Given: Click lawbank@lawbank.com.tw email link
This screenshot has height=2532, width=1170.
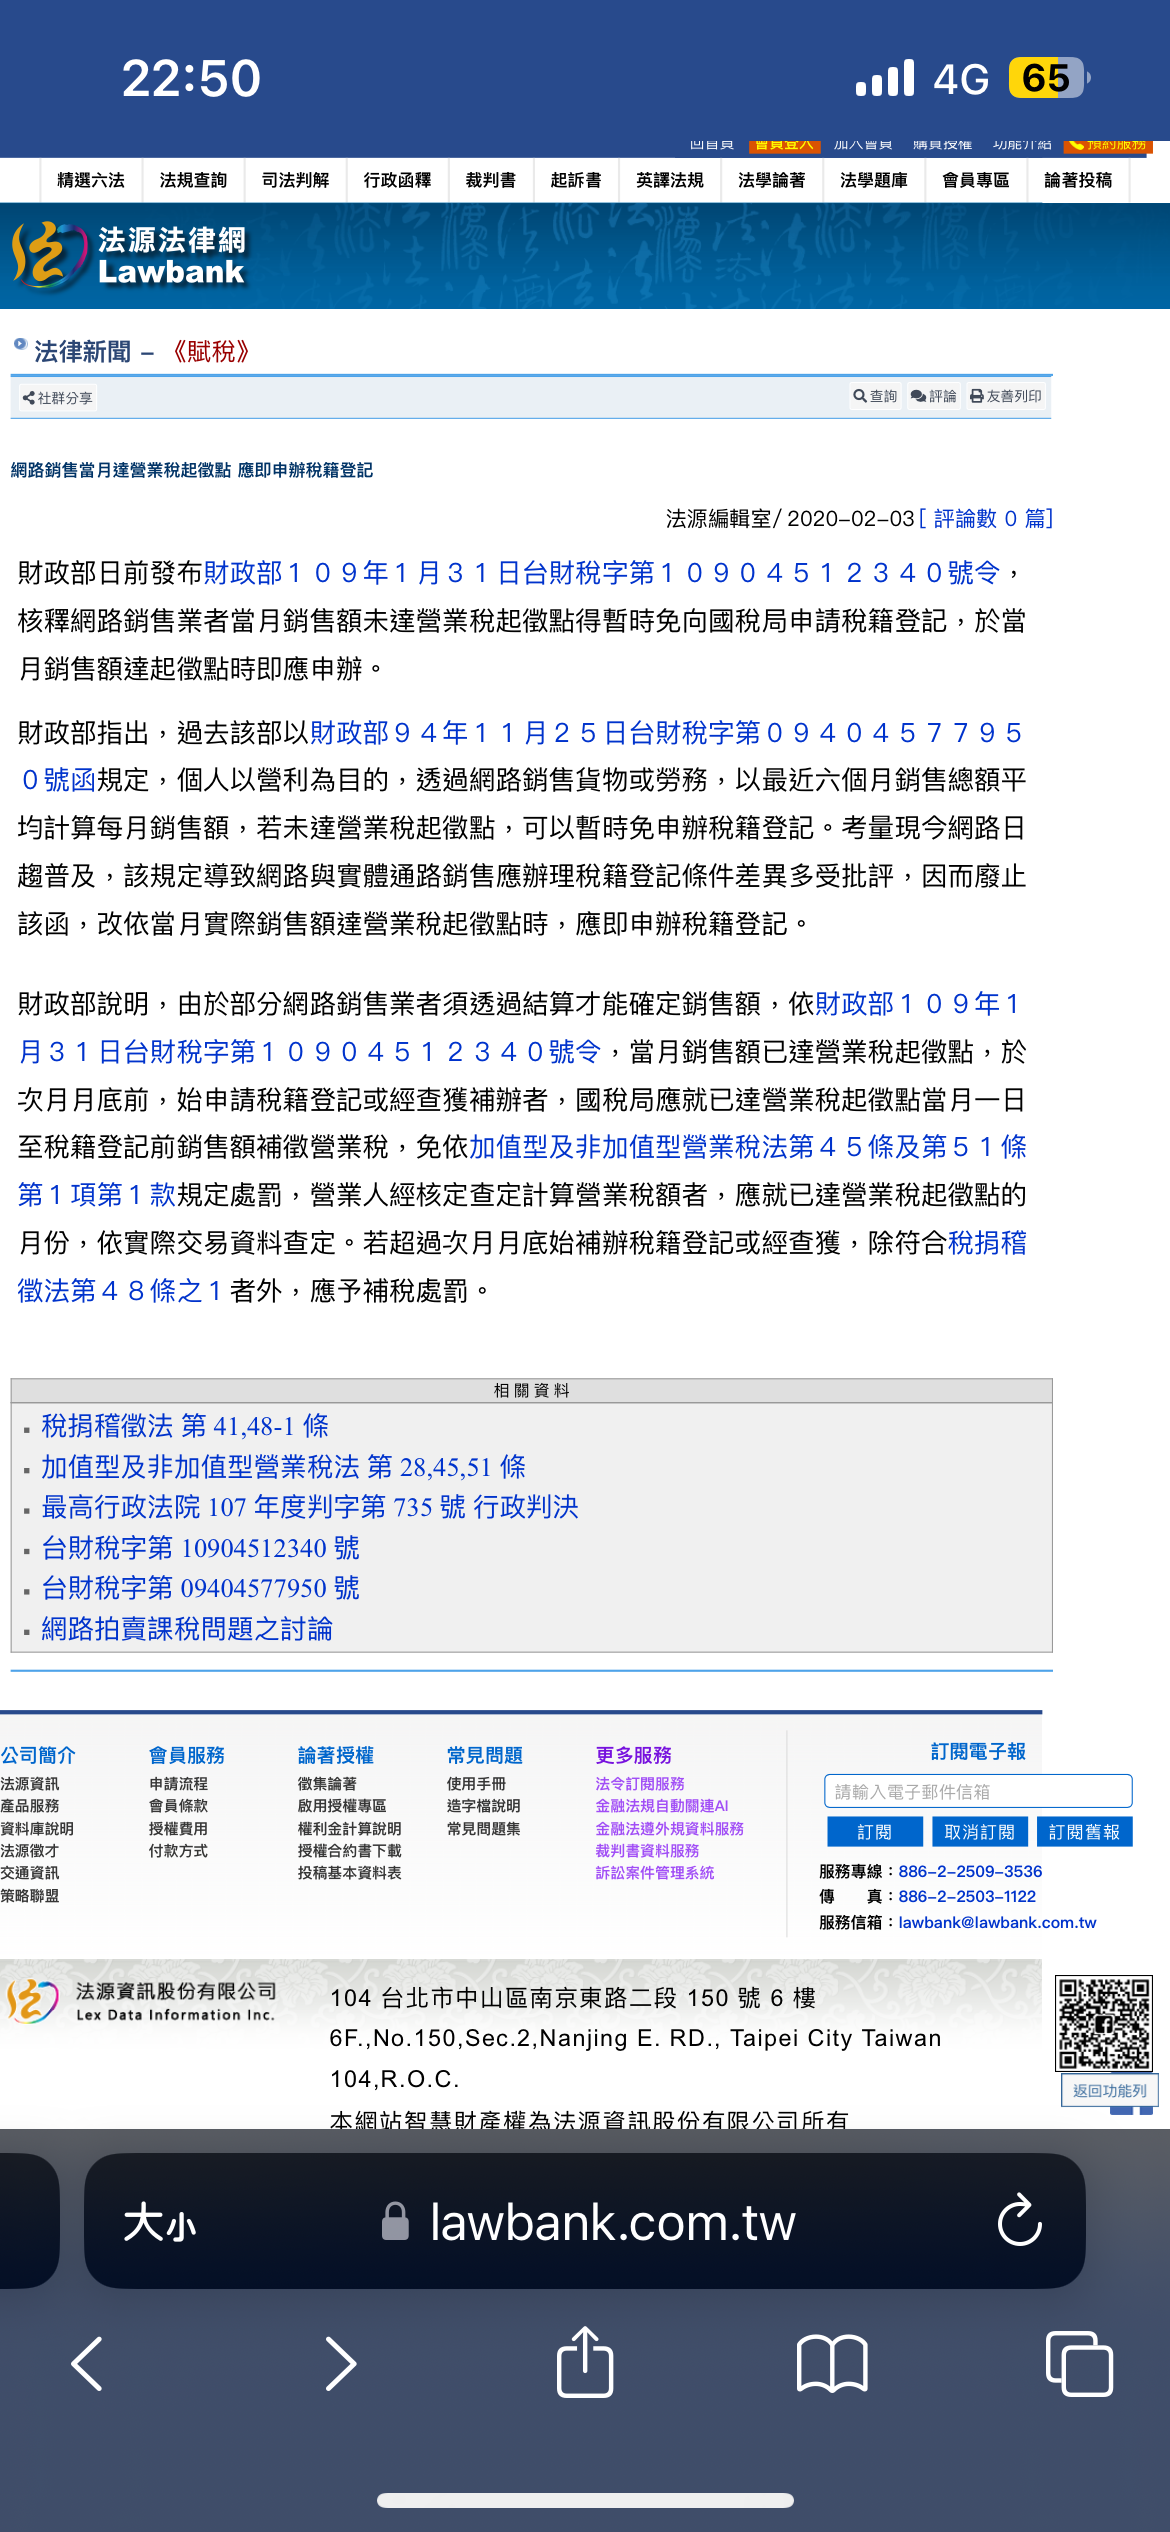Looking at the screenshot, I should pos(997,1922).
